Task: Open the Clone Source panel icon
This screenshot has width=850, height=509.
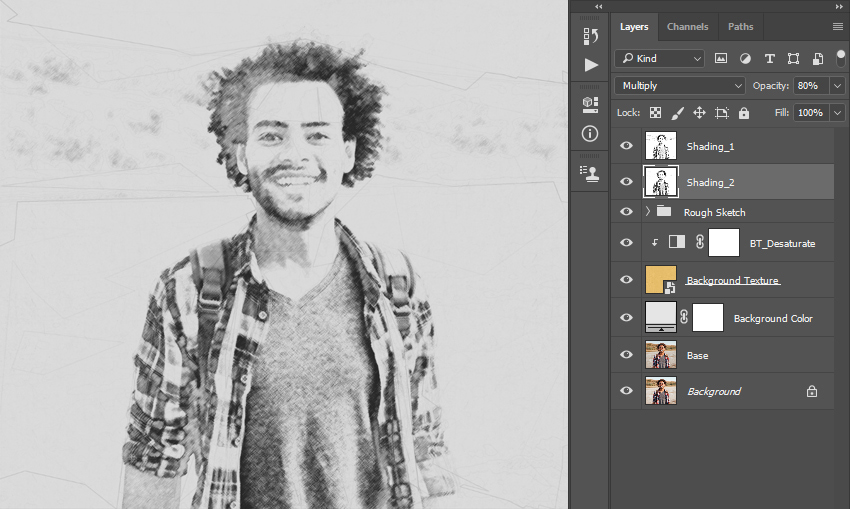Action: point(589,173)
